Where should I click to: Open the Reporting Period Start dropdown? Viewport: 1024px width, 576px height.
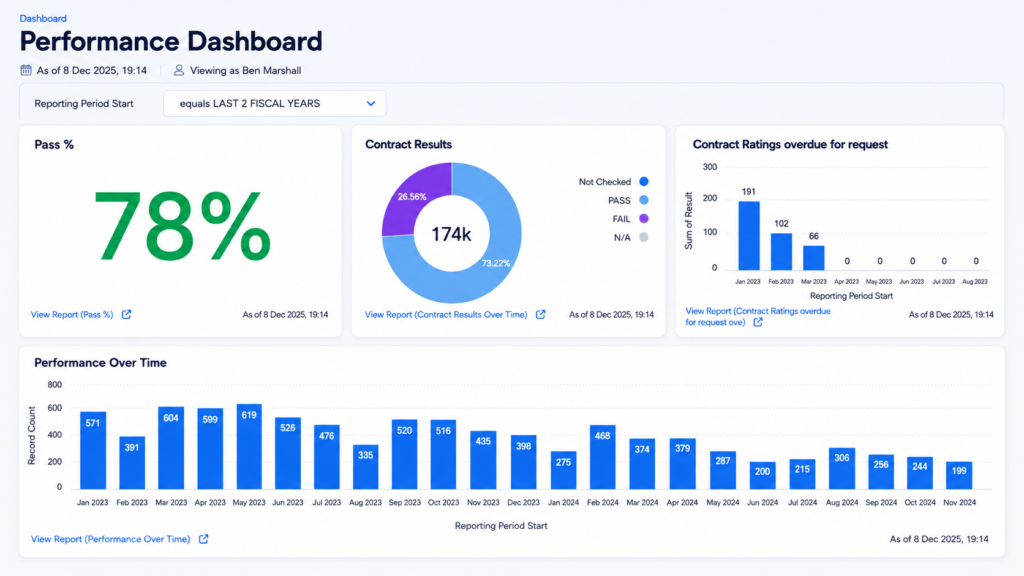click(274, 103)
